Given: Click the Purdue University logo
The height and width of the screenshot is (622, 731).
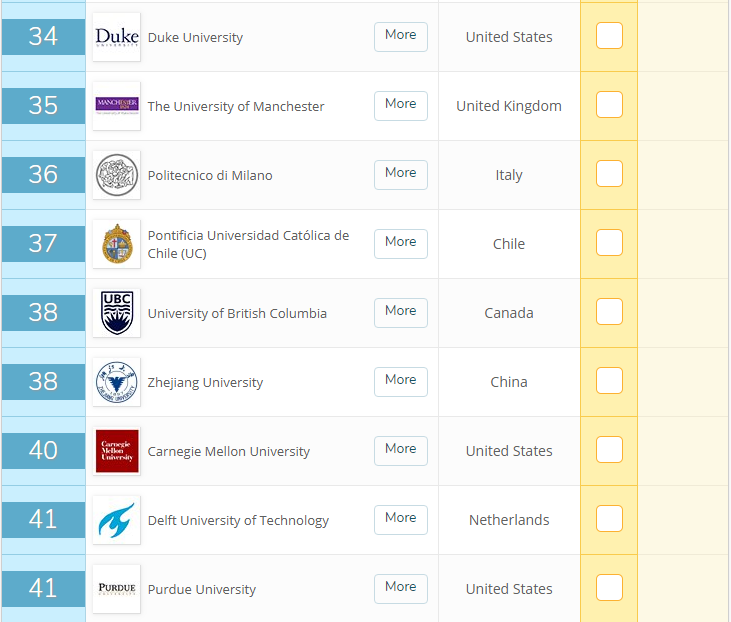Looking at the screenshot, I should [x=117, y=589].
